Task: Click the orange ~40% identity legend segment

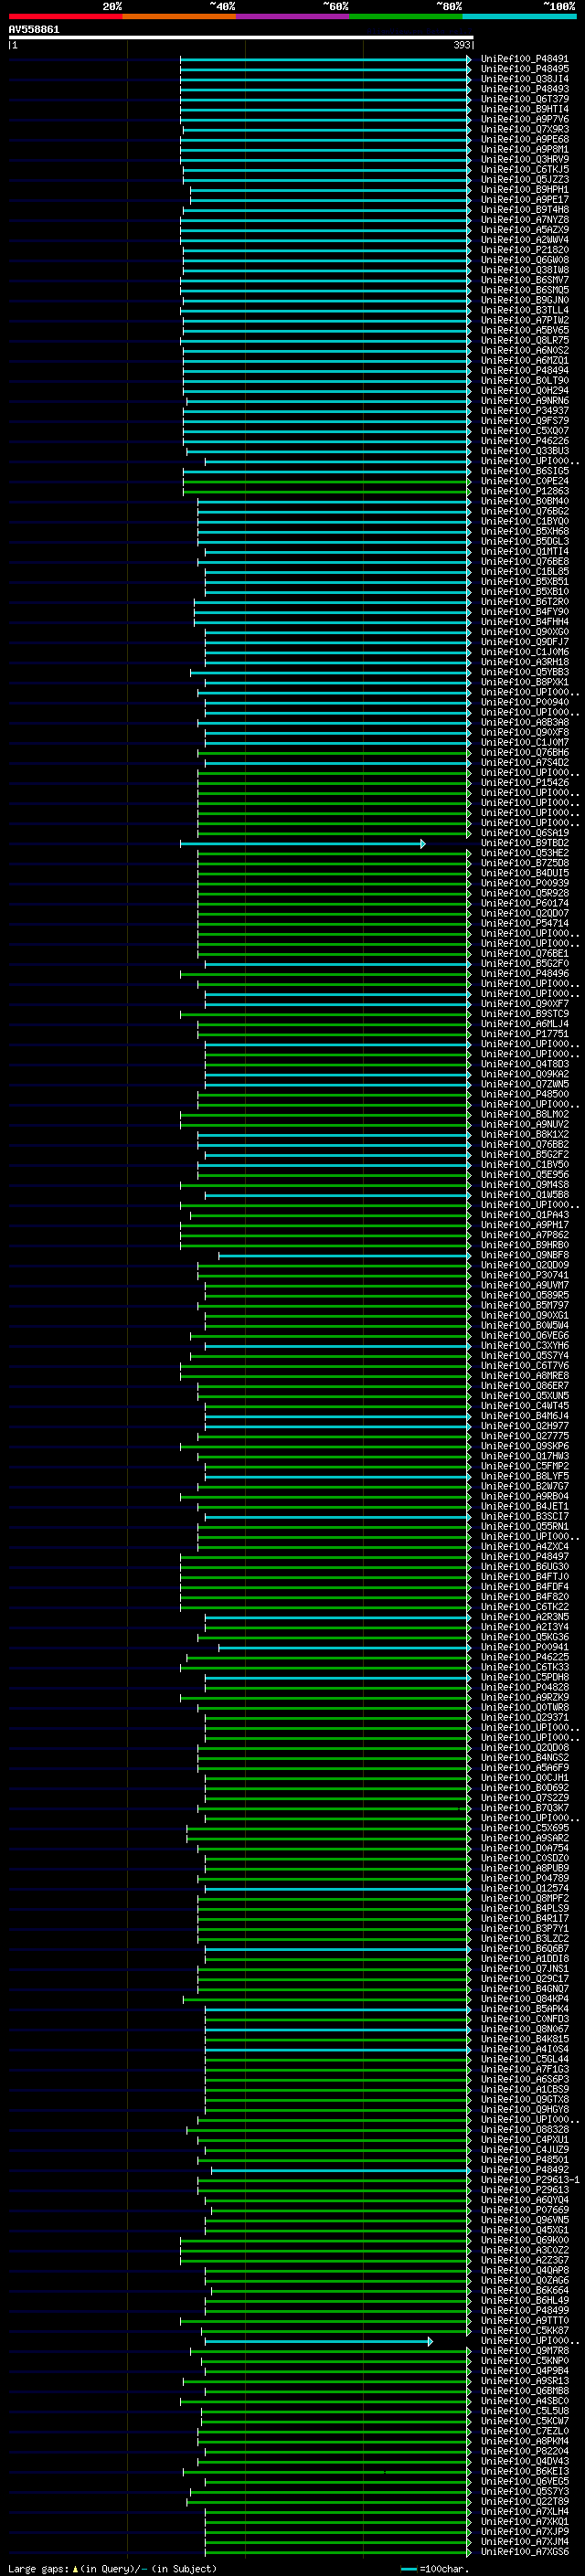Action: [x=179, y=16]
